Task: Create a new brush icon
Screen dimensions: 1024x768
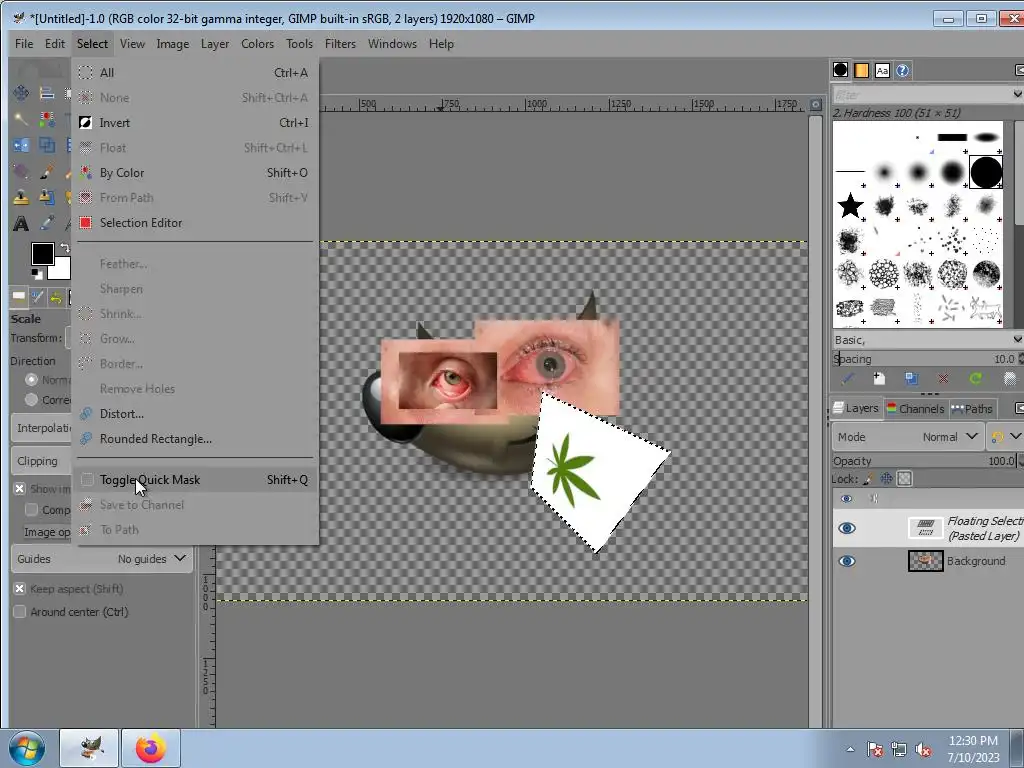Action: 879,379
